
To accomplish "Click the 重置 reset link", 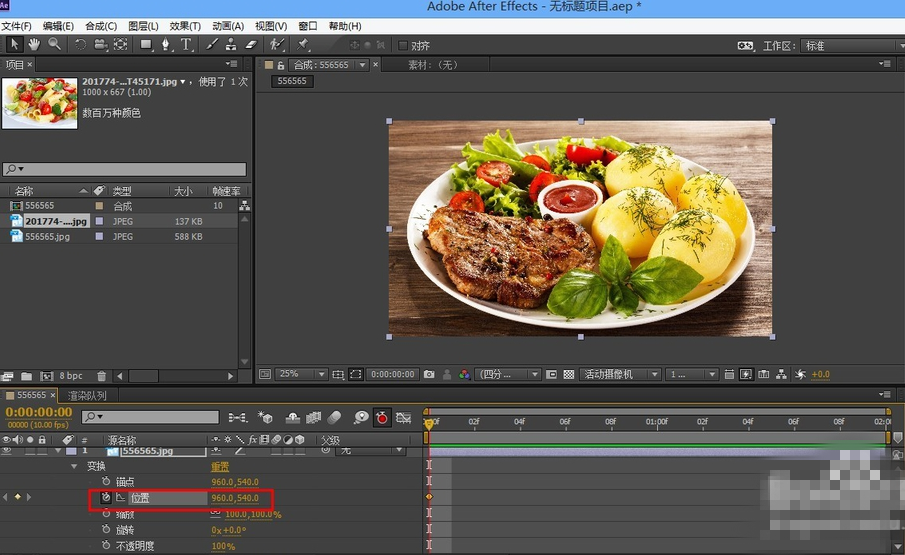I will click(x=220, y=466).
